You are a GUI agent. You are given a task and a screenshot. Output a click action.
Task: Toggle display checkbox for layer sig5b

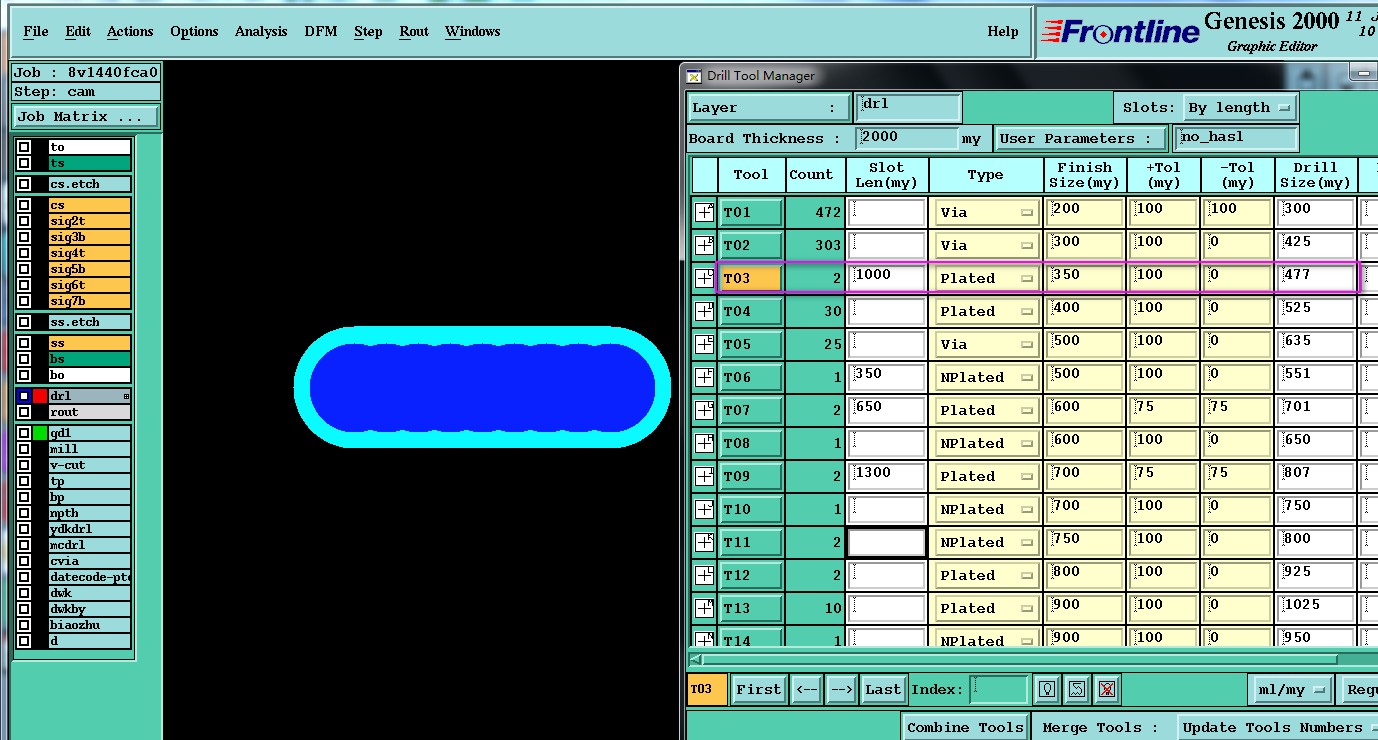tap(23, 269)
